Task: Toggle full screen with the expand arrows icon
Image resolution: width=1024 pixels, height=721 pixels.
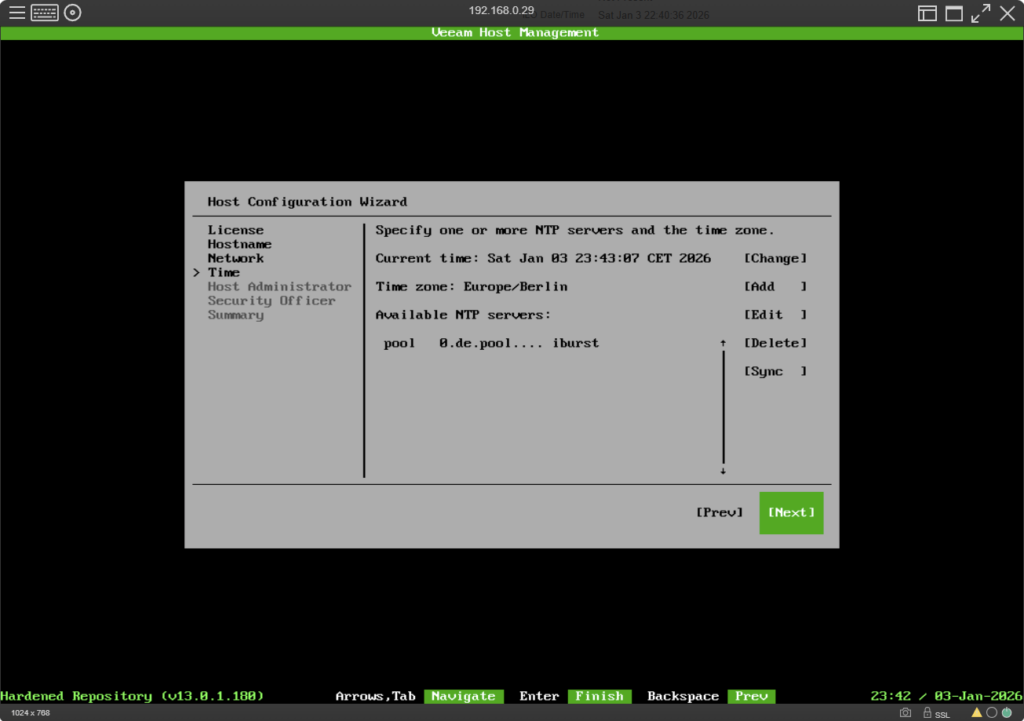Action: pyautogui.click(x=981, y=13)
